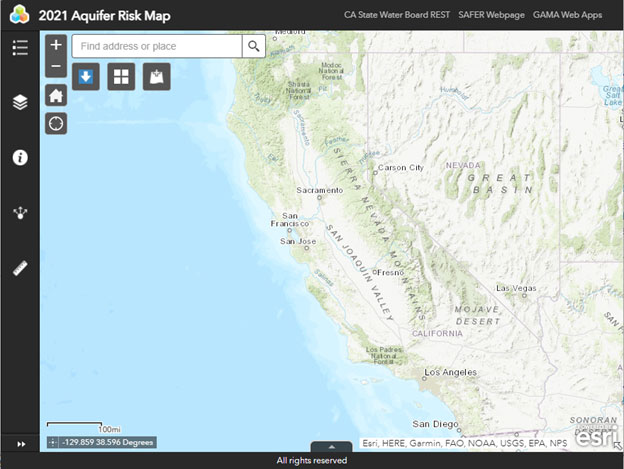Open the Legend list panel icon
This screenshot has width=624, height=469.
(x=20, y=48)
